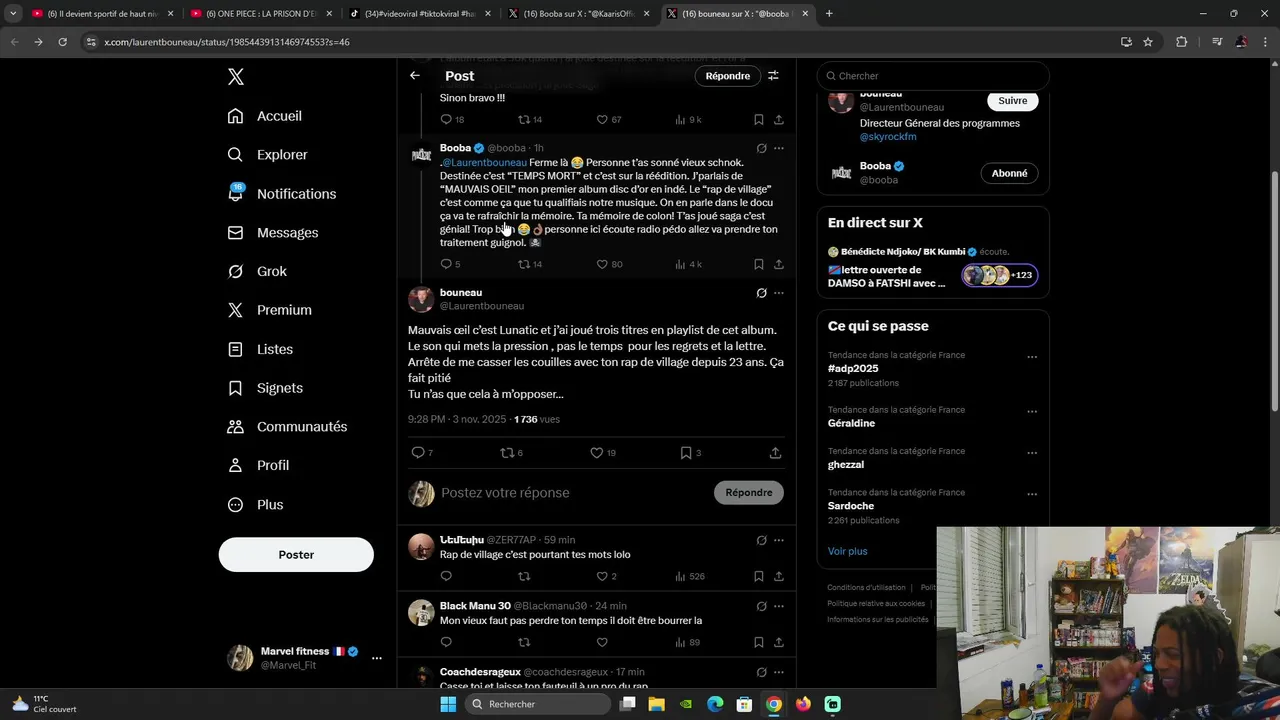
Task: Reply to main post with 7 comments
Action: click(x=418, y=453)
